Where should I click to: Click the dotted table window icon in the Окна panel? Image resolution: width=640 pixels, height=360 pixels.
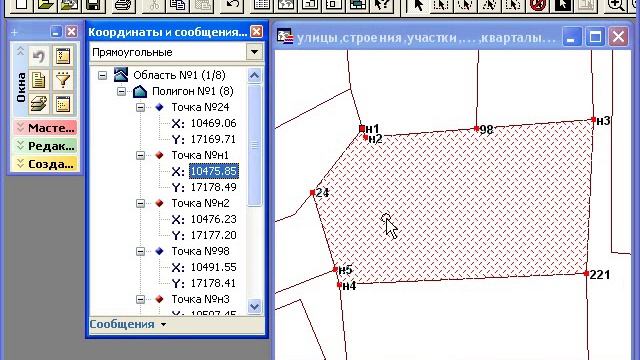pyautogui.click(x=63, y=104)
